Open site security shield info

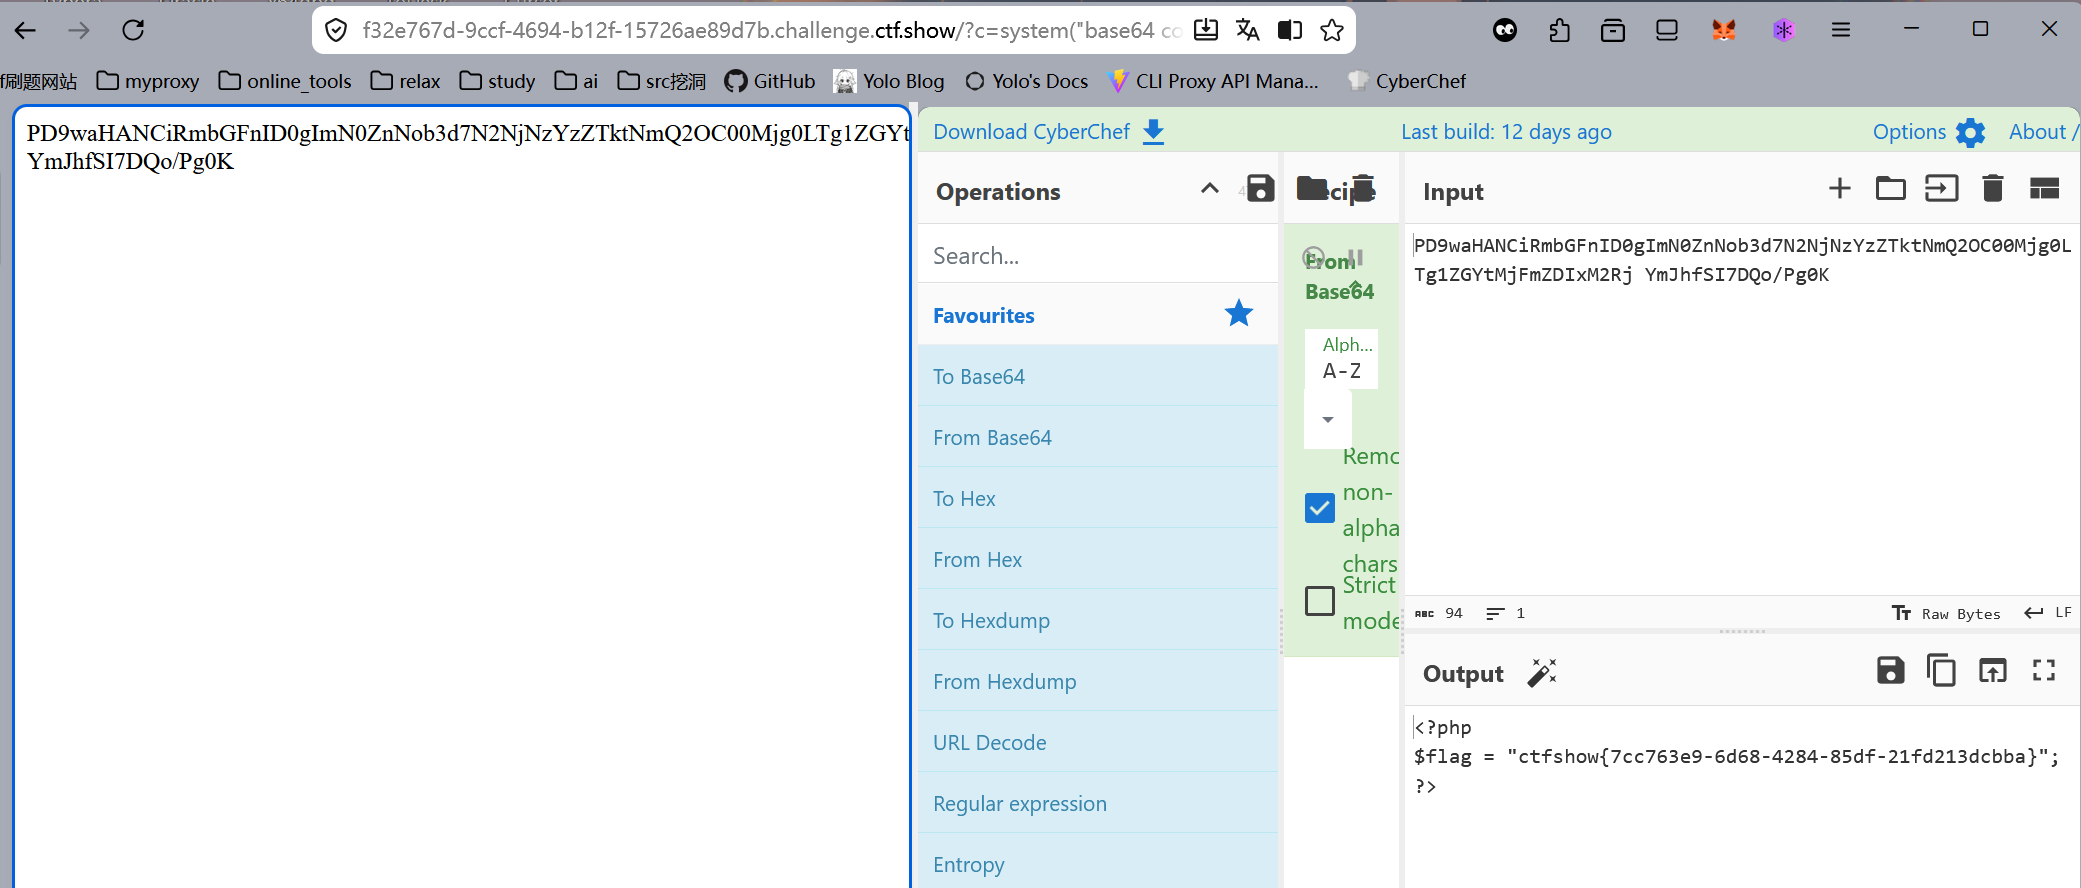point(337,30)
